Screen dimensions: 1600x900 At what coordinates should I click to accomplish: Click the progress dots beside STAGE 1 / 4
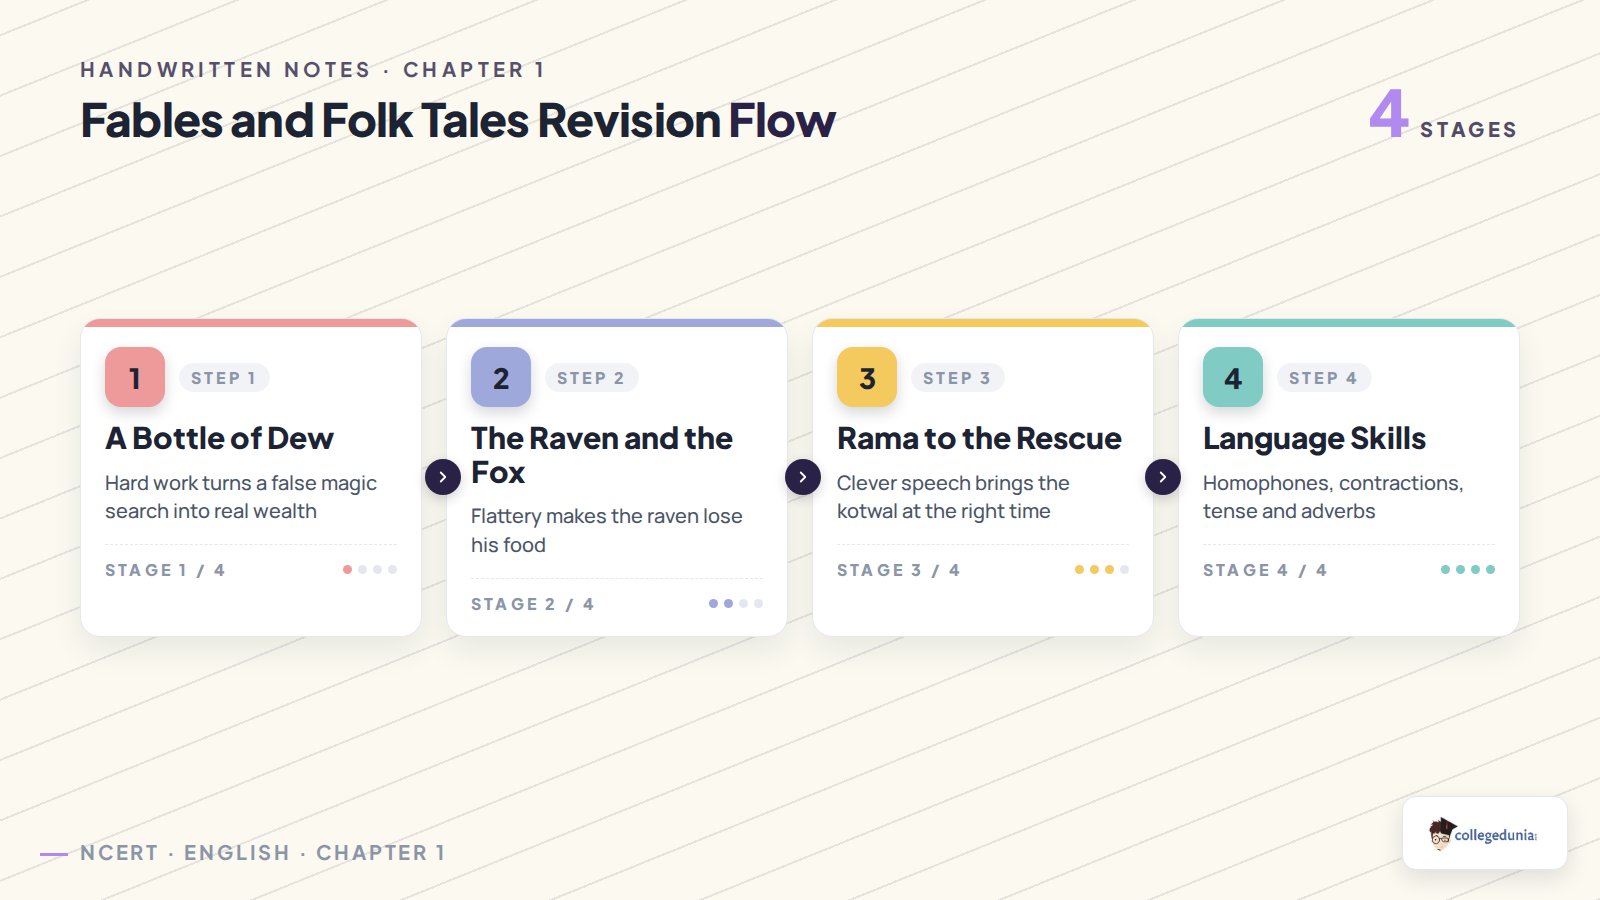click(x=370, y=569)
